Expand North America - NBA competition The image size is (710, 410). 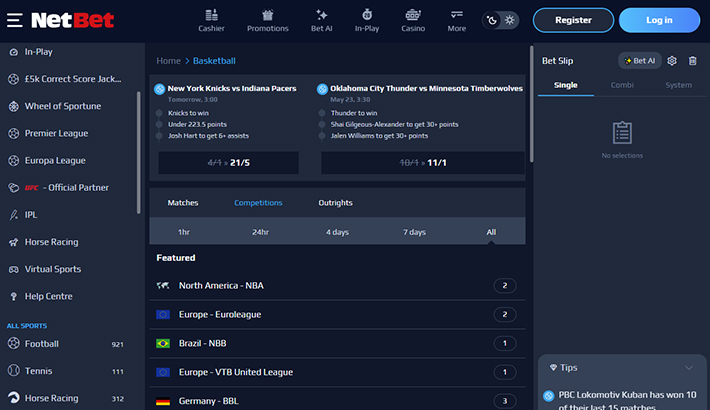click(337, 285)
